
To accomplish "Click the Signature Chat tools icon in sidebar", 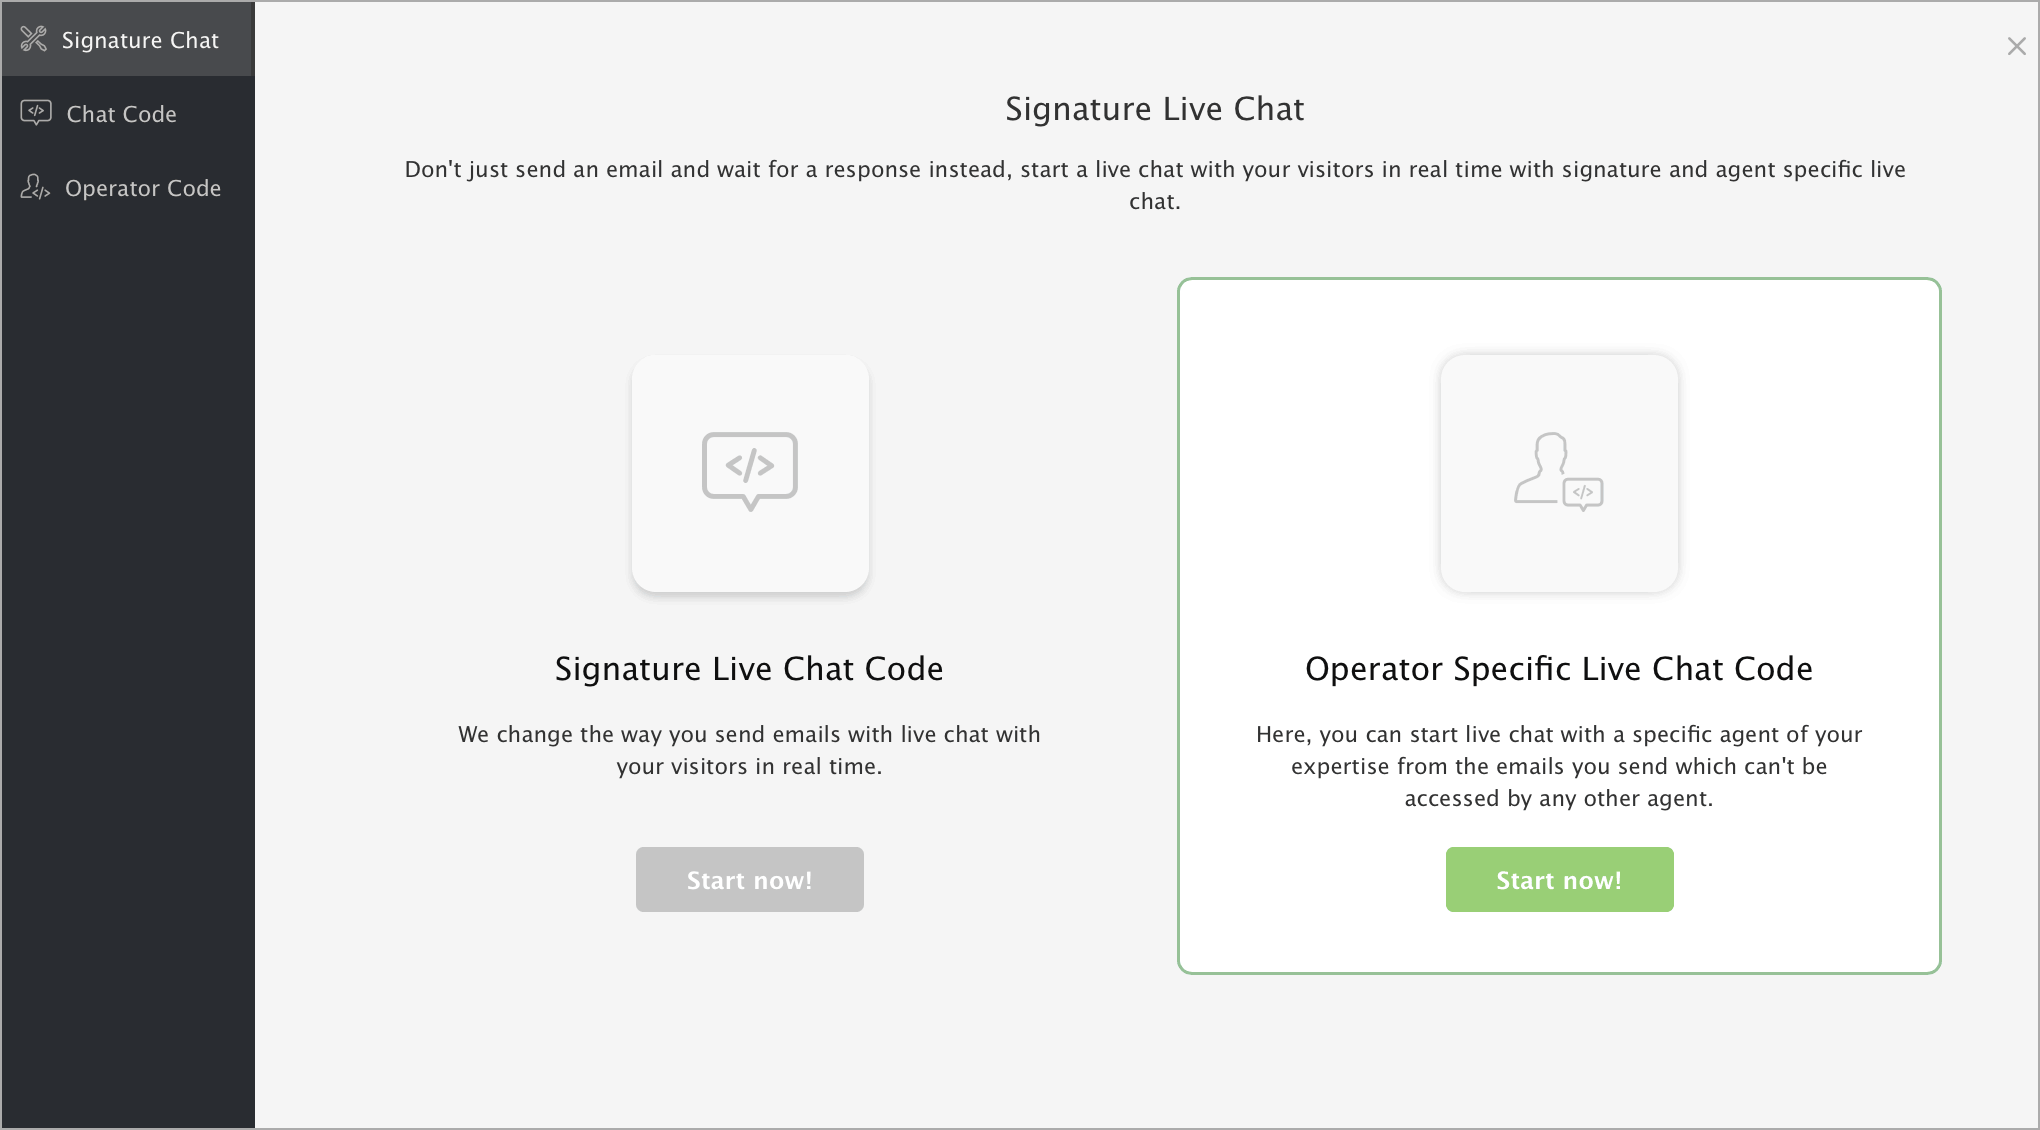I will (34, 39).
